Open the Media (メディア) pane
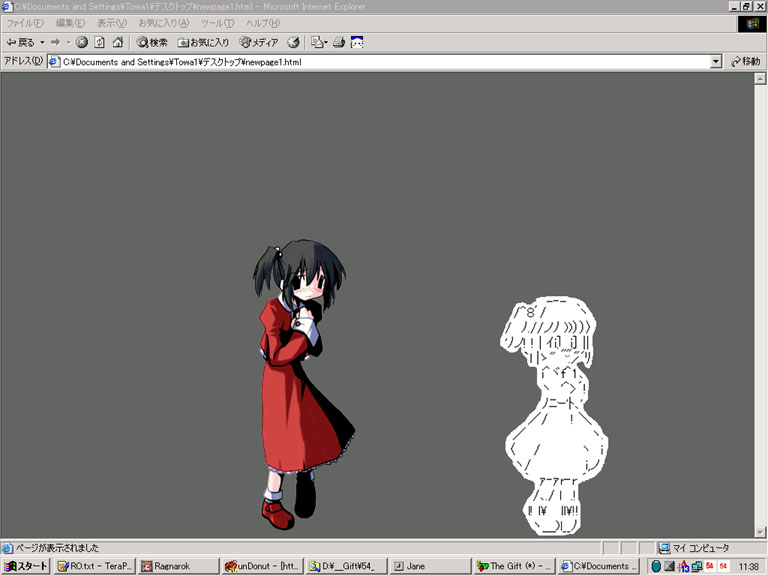The image size is (768, 576). tap(259, 43)
